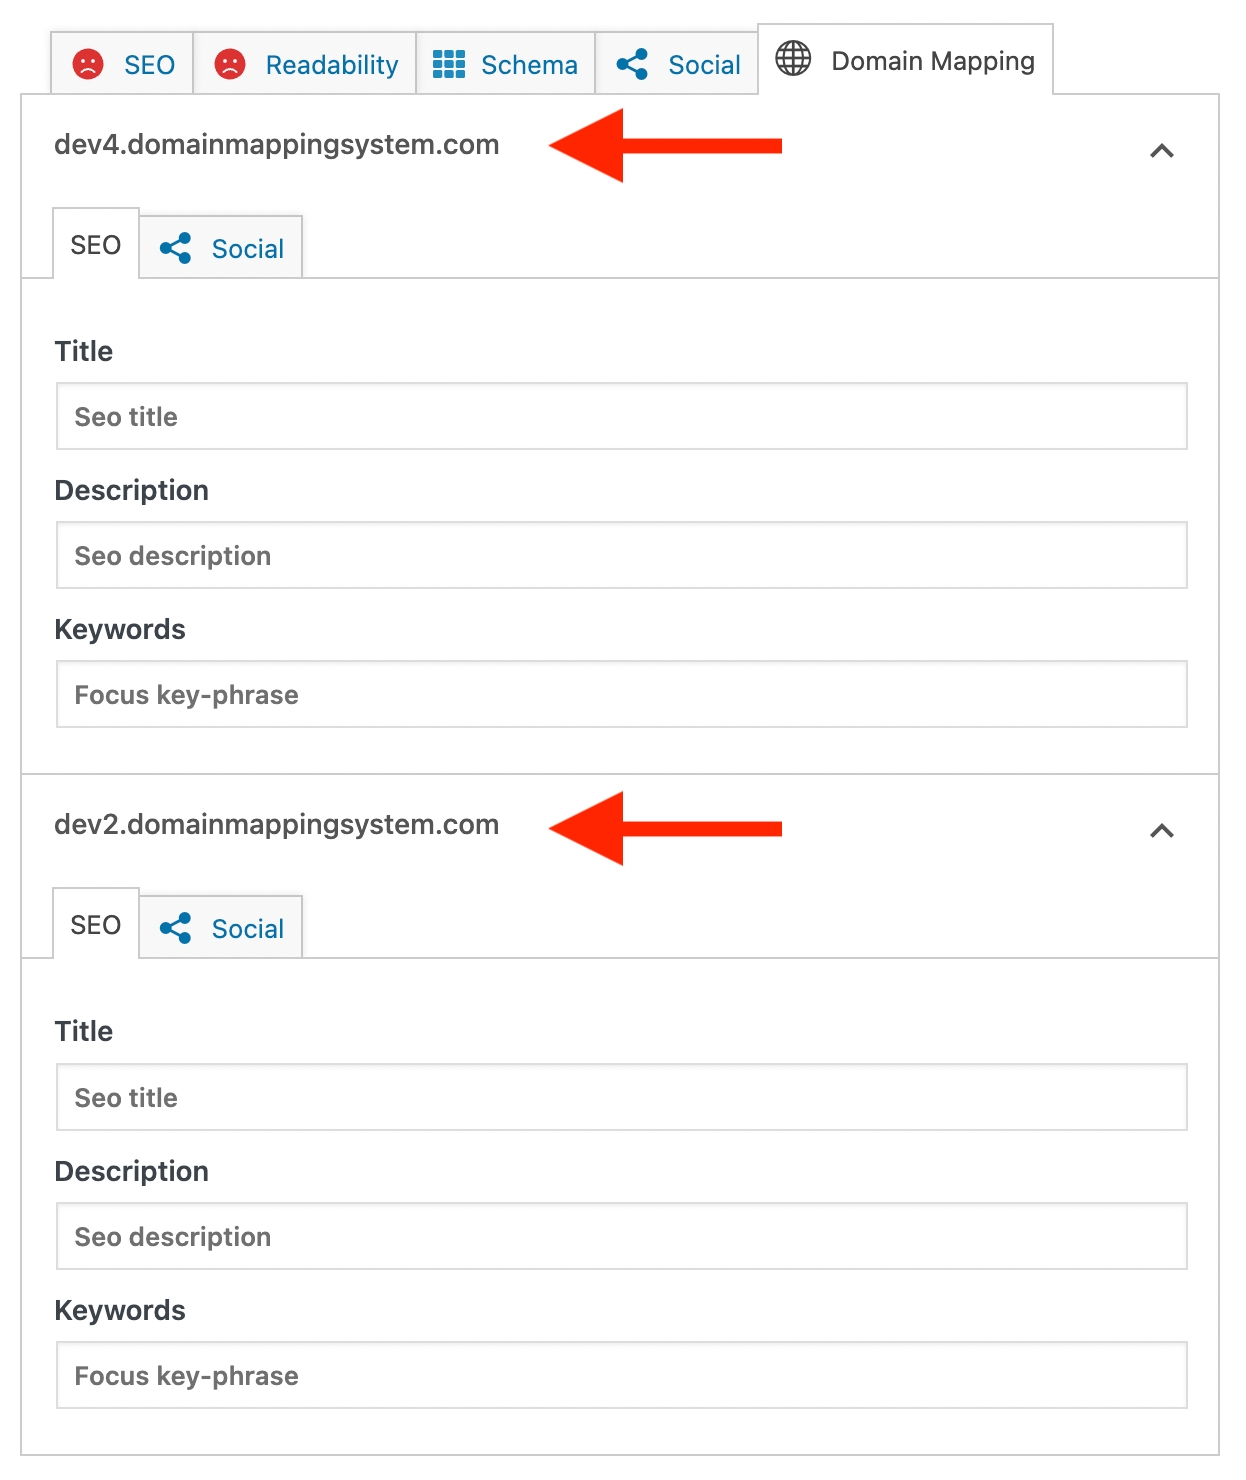1246x1480 pixels.
Task: Focus the dev4 Focus key-phrase input
Action: click(621, 695)
